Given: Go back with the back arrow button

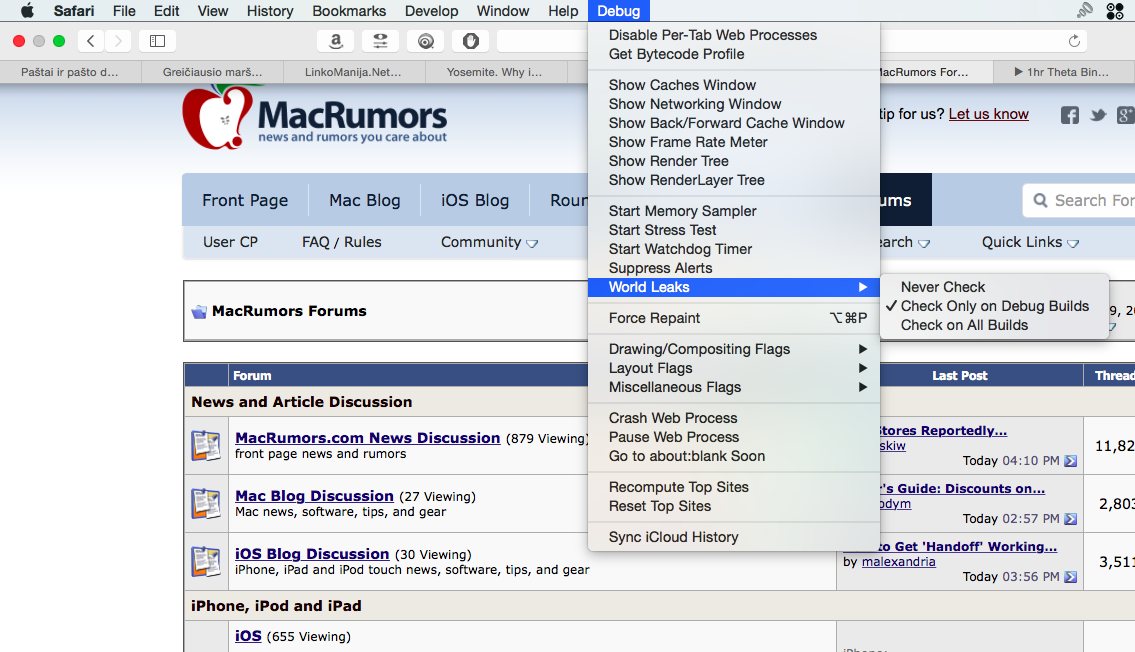Looking at the screenshot, I should (x=90, y=41).
